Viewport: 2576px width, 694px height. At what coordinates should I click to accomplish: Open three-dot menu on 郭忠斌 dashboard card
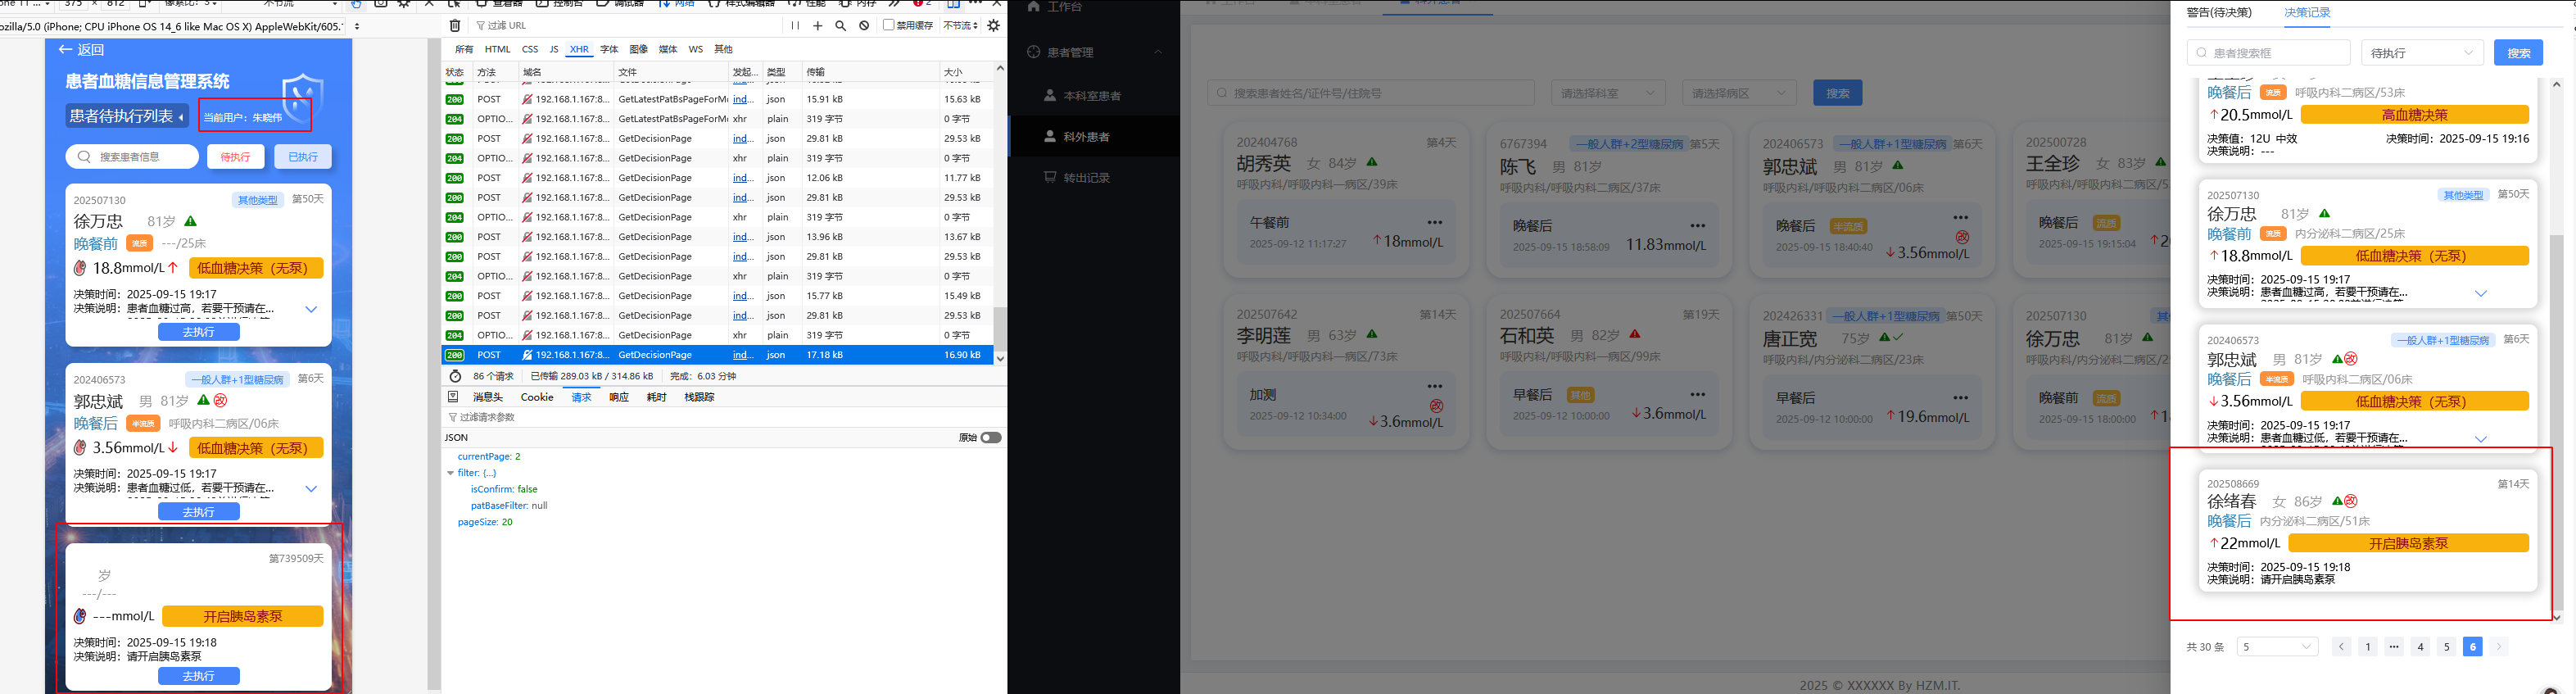[1961, 217]
